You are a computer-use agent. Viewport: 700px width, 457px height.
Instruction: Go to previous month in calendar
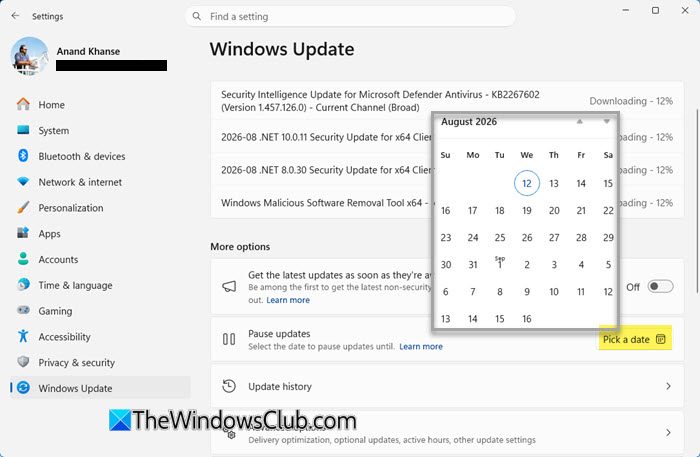coord(579,121)
